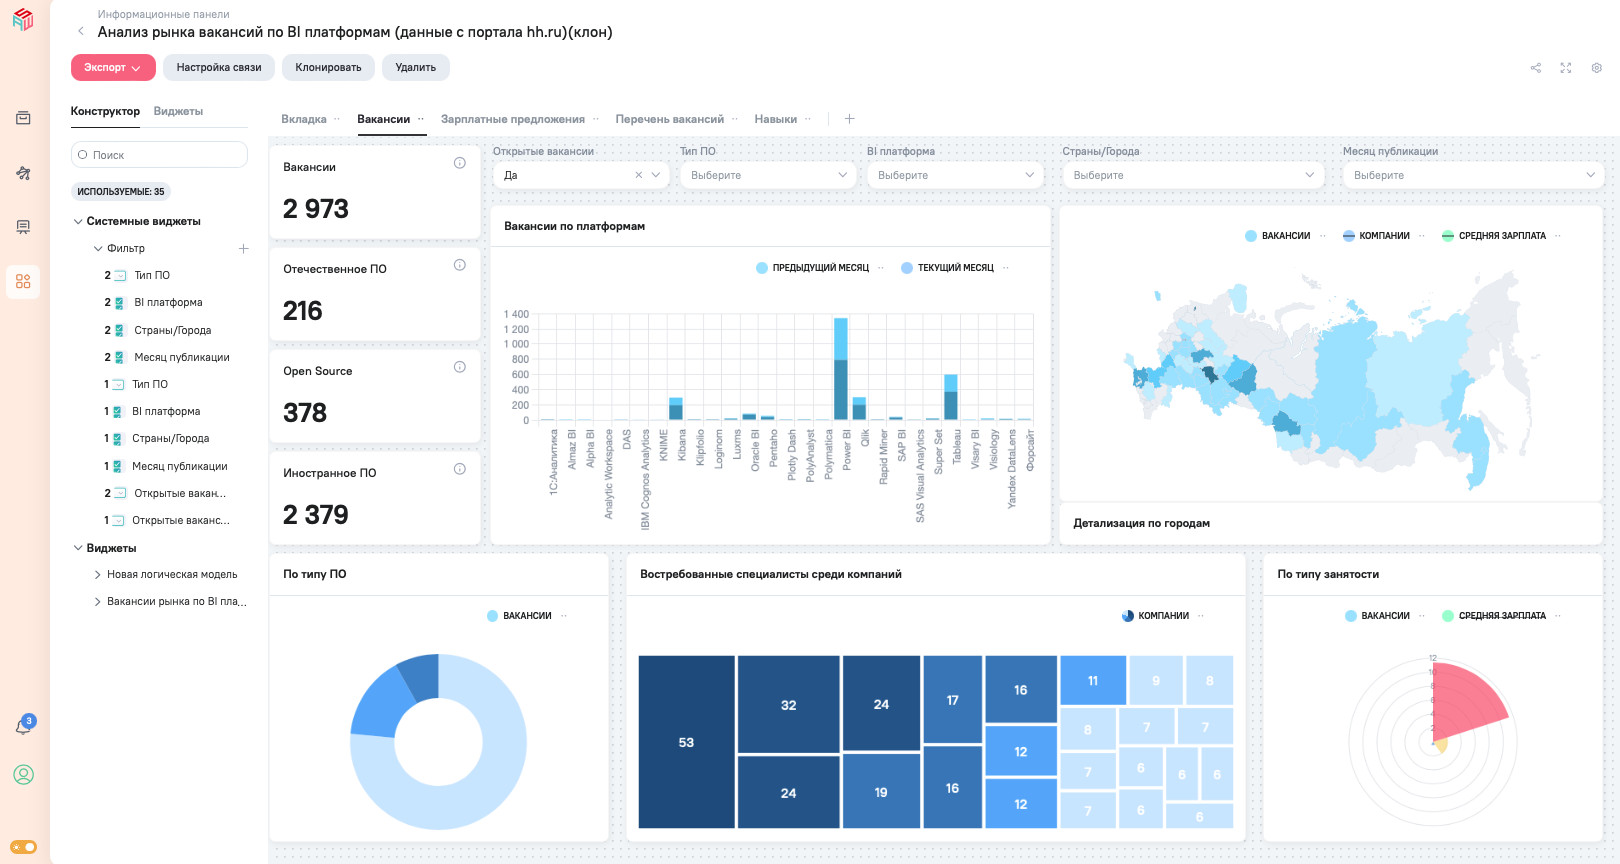Image resolution: width=1620 pixels, height=864 pixels.
Task: Open the user profile icon
Action: coord(23,775)
